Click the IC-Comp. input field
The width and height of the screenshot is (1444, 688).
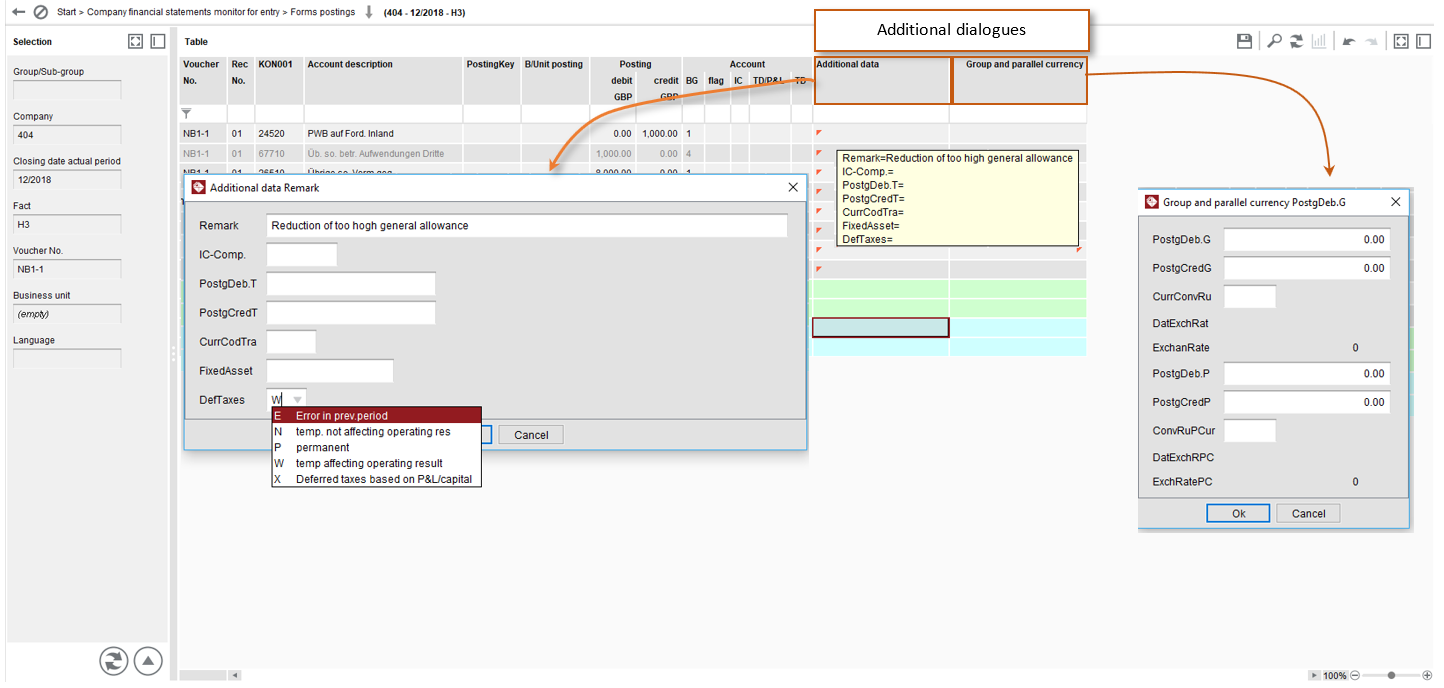[302, 255]
